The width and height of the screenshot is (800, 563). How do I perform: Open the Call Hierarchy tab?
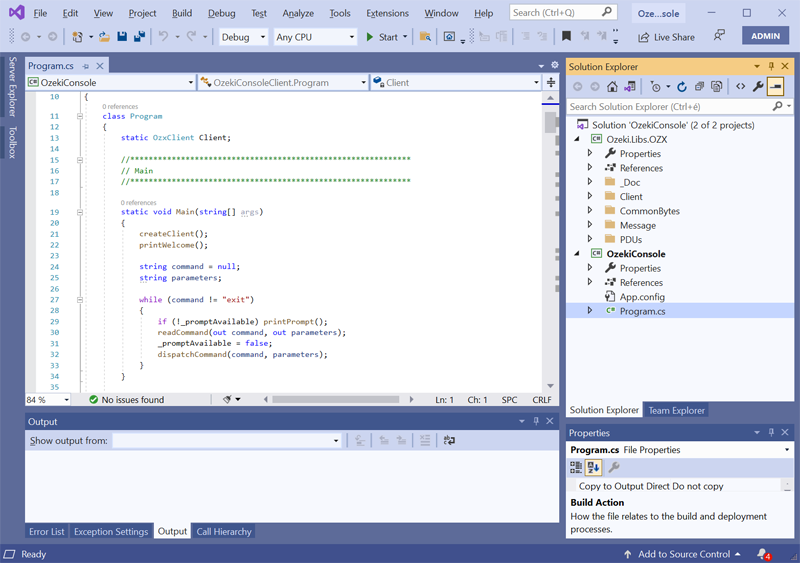click(x=224, y=531)
